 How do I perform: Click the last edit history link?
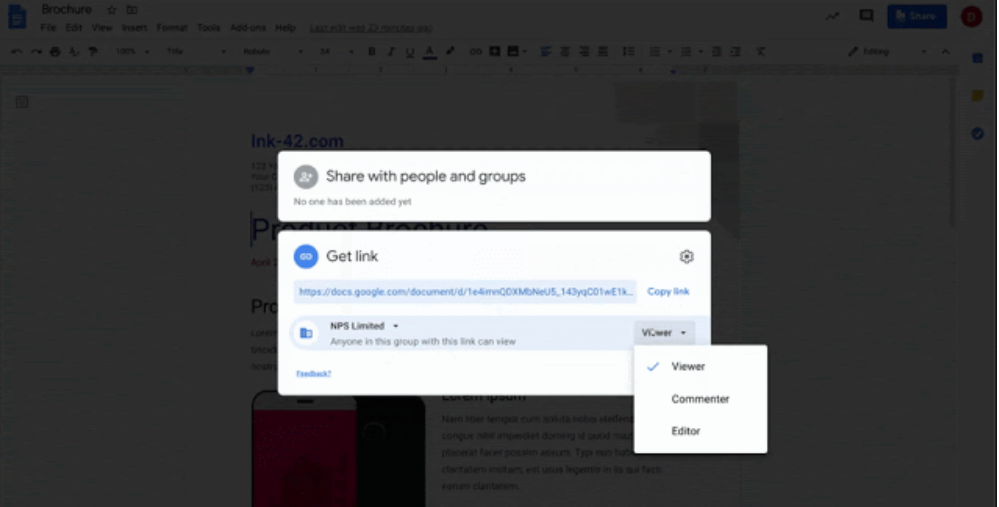point(371,28)
